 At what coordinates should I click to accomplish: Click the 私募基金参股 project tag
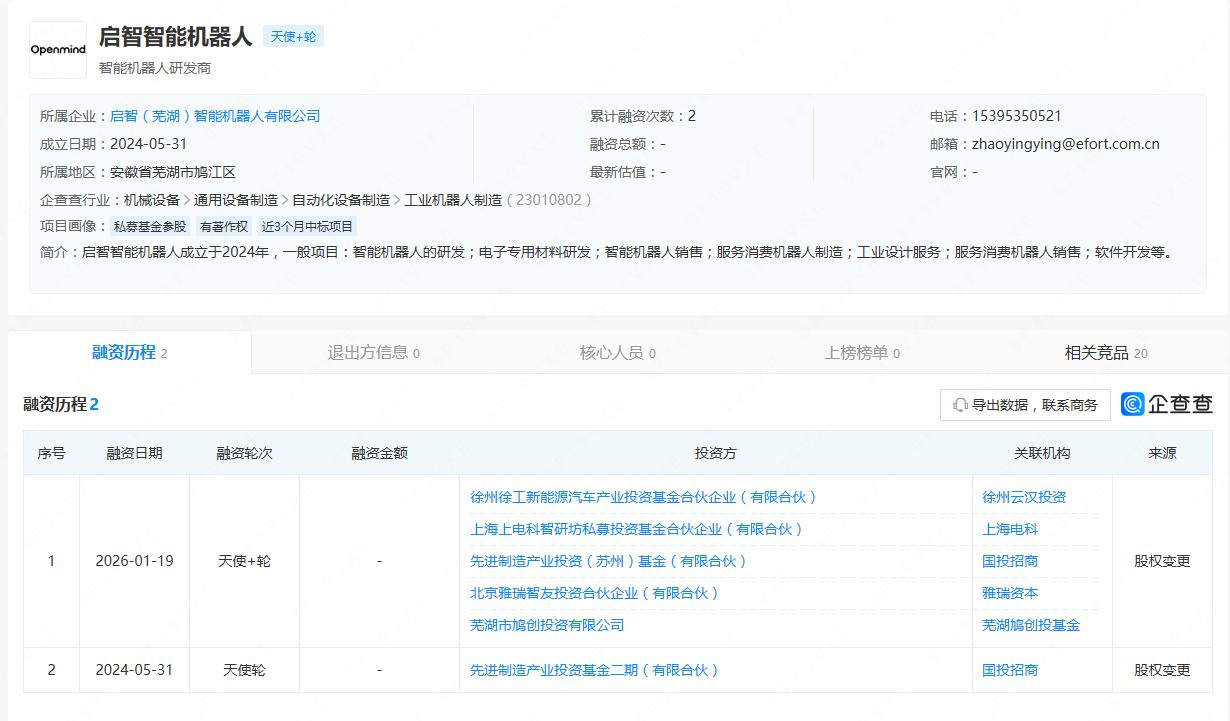pyautogui.click(x=150, y=227)
